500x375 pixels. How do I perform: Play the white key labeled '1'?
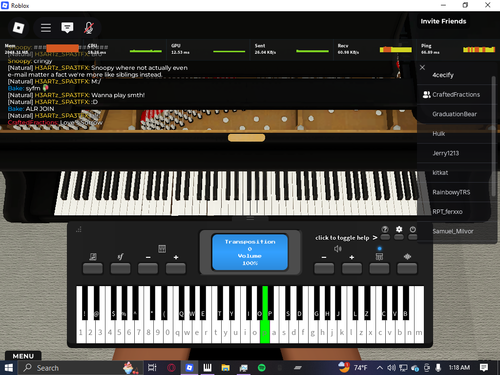coord(81,332)
